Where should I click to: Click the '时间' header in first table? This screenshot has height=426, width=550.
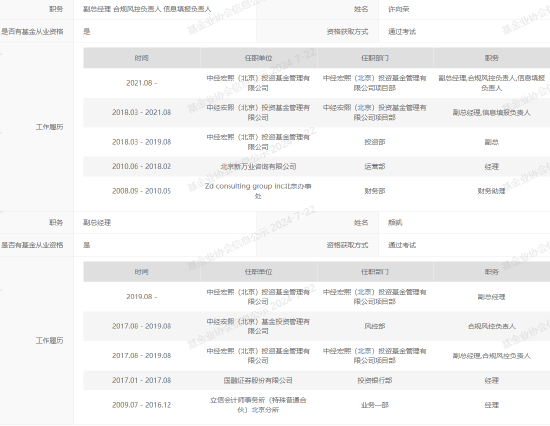[x=141, y=58]
